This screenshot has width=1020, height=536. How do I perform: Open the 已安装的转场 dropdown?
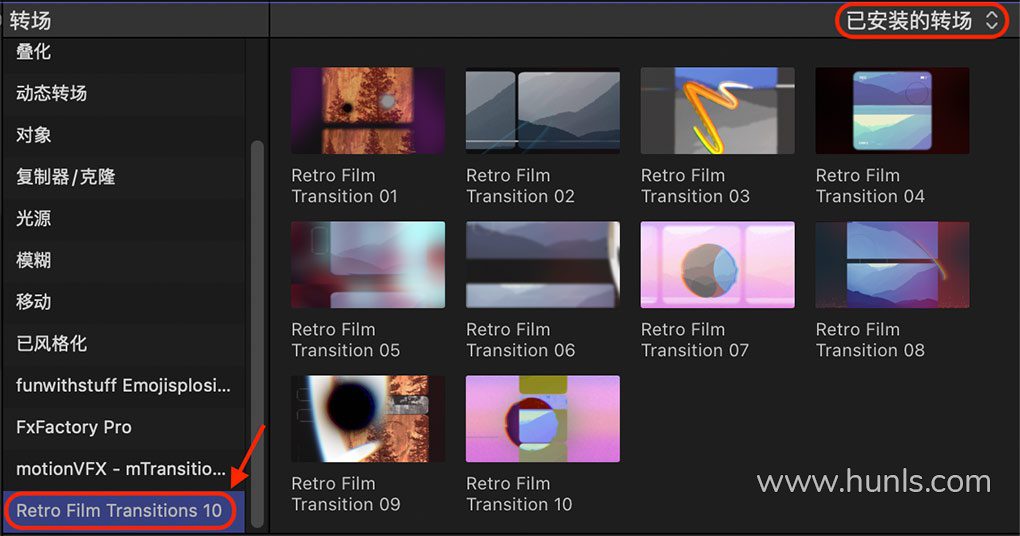[921, 20]
